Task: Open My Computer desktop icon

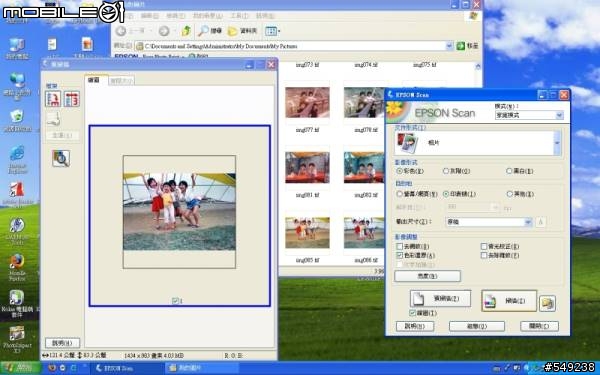Action: [17, 45]
